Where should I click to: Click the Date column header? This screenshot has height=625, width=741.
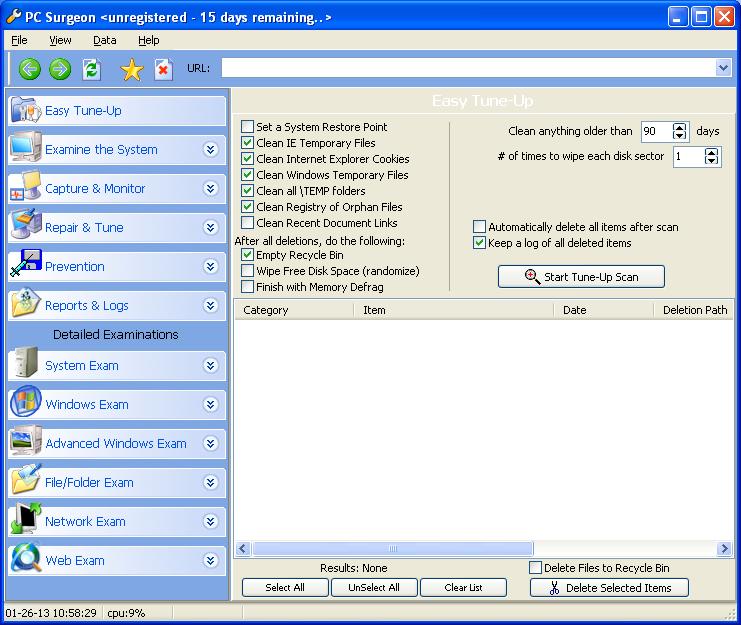(603, 310)
